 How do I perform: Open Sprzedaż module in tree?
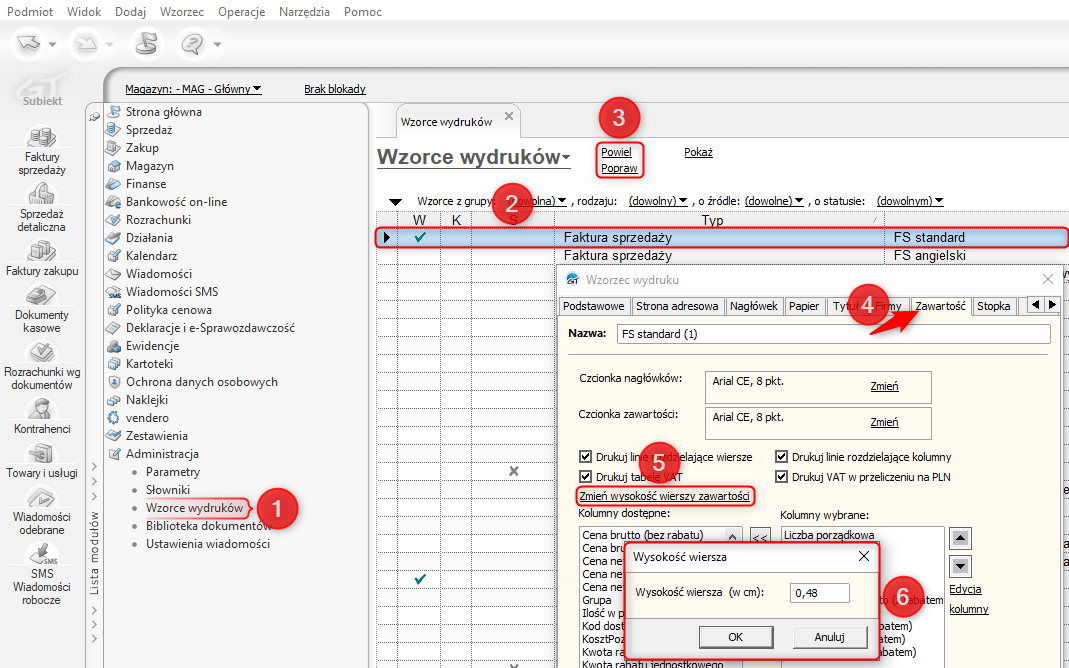[x=149, y=130]
